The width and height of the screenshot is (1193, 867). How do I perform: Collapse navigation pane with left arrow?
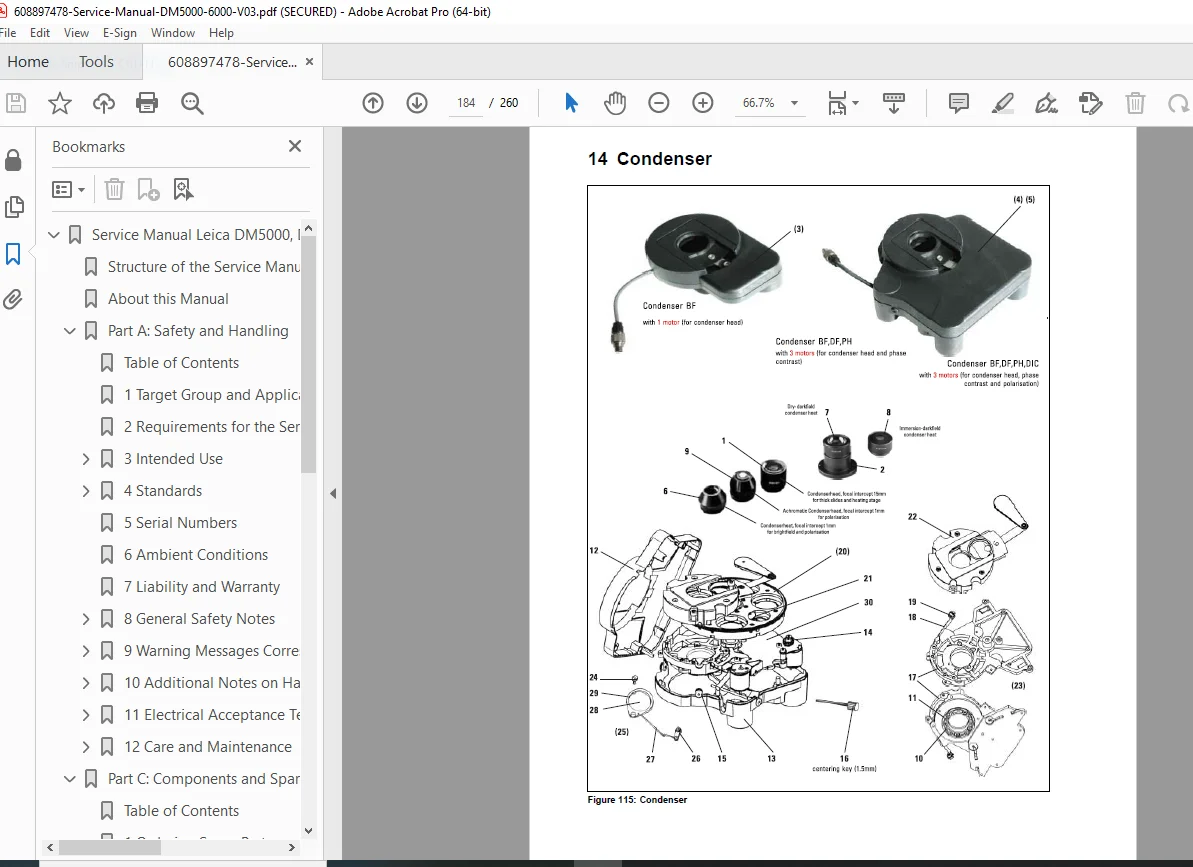[x=332, y=494]
